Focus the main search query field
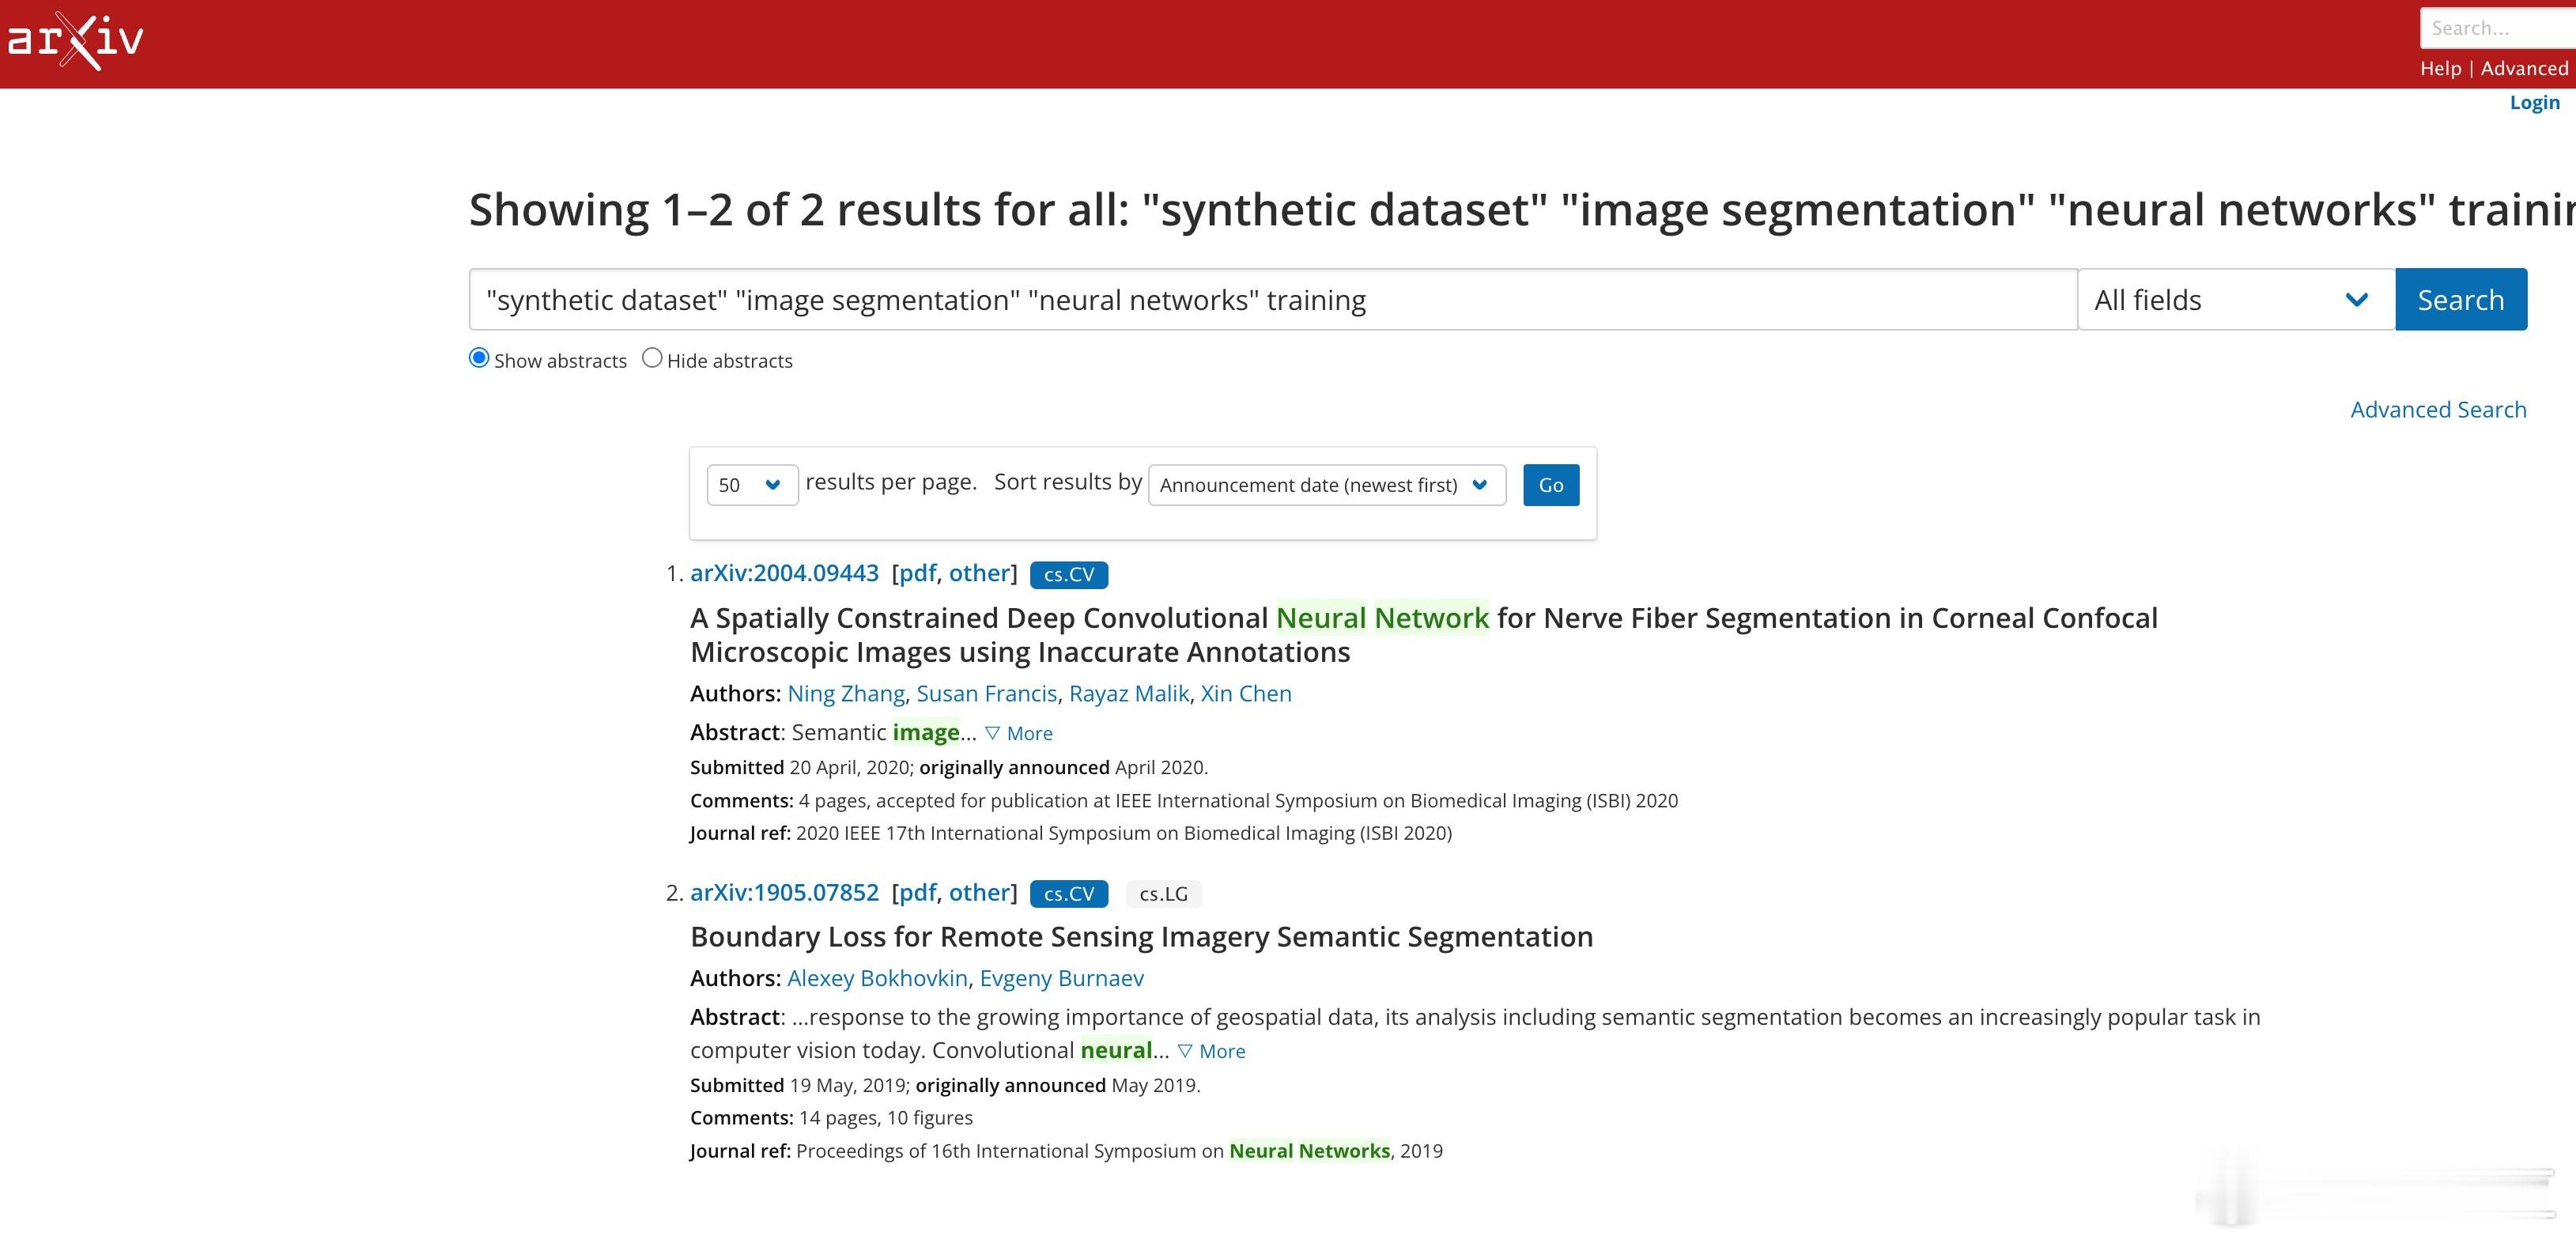The width and height of the screenshot is (2576, 1251). coord(1273,299)
